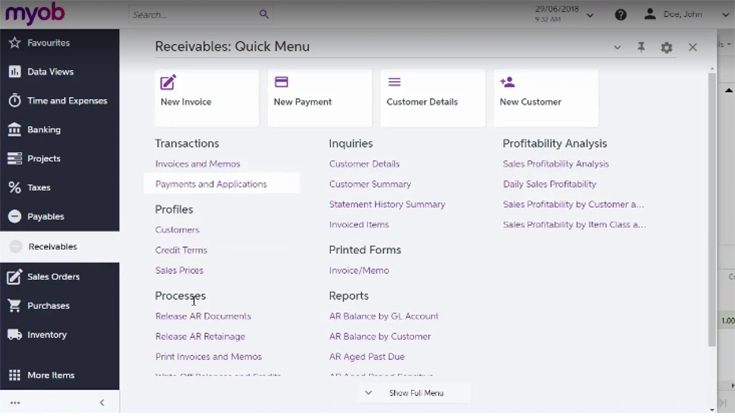Click the New Payment card icon
Image resolution: width=735 pixels, height=416 pixels.
pos(281,82)
